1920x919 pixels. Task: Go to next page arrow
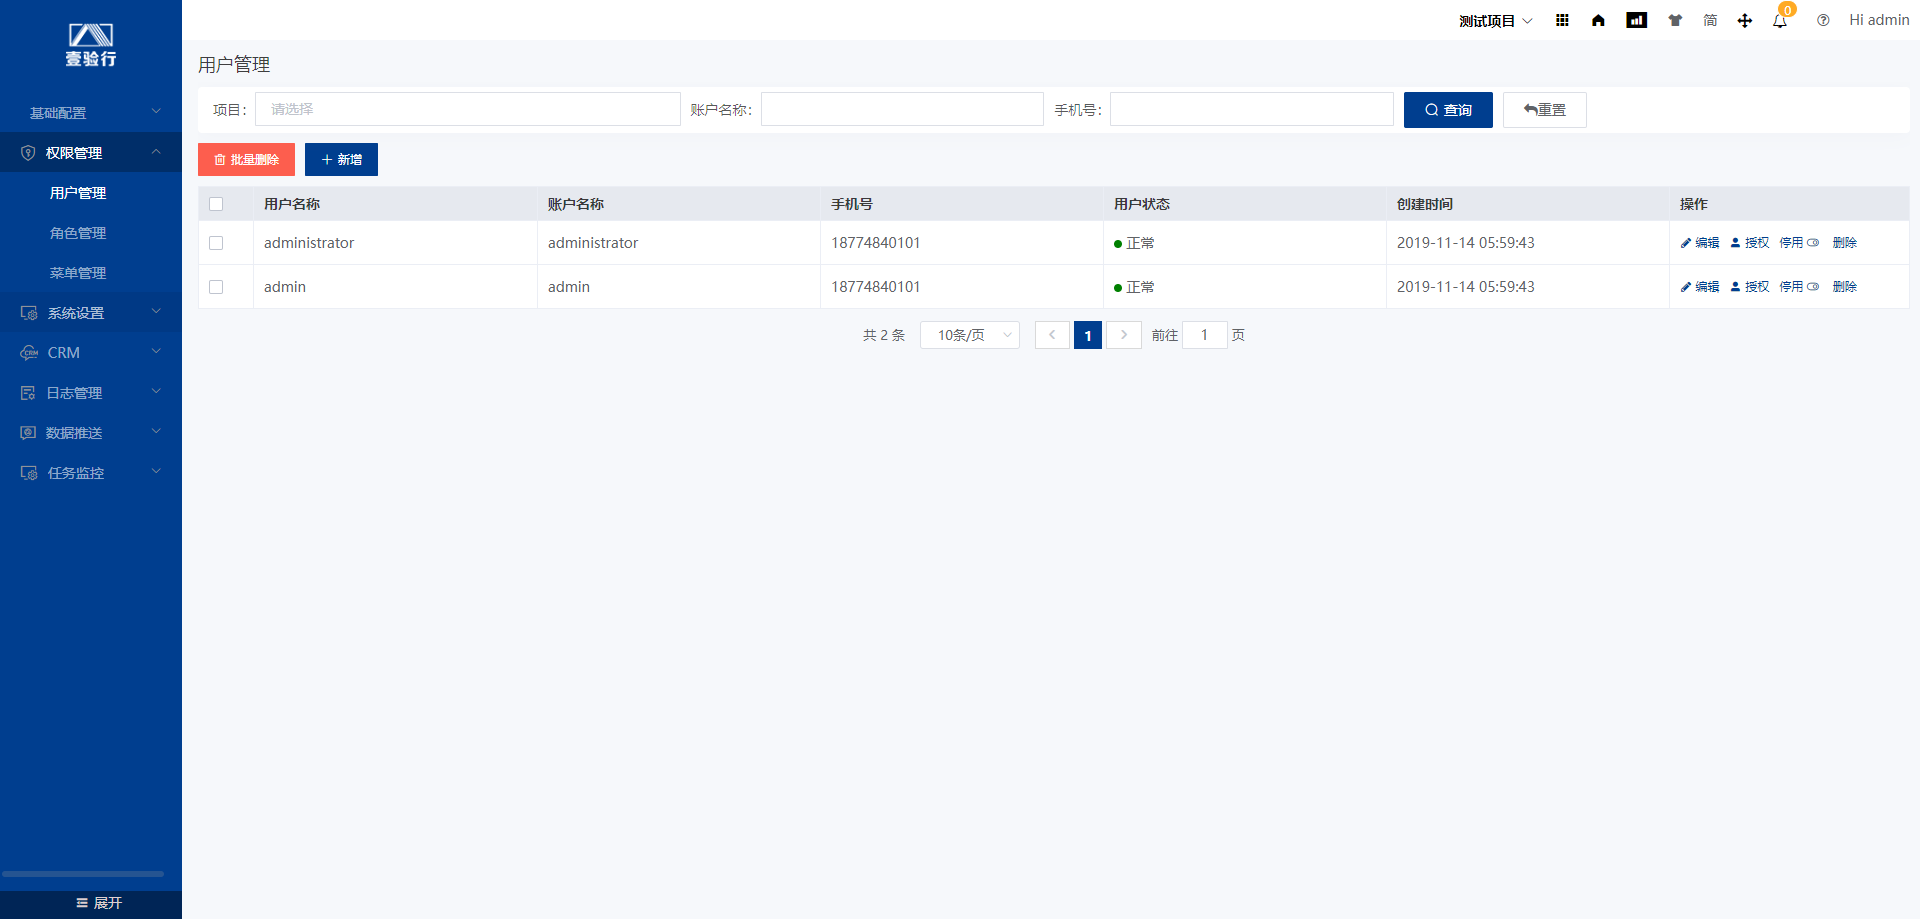pos(1124,335)
